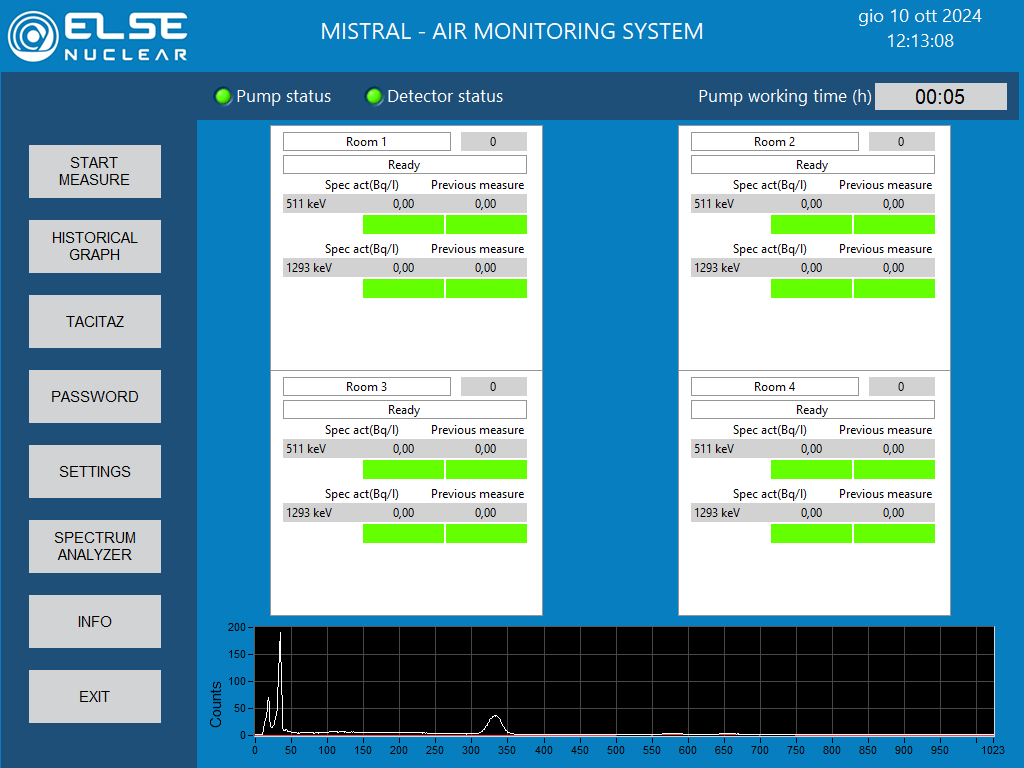
Task: Click Room 1 511 keV previous measure bar
Action: point(486,224)
